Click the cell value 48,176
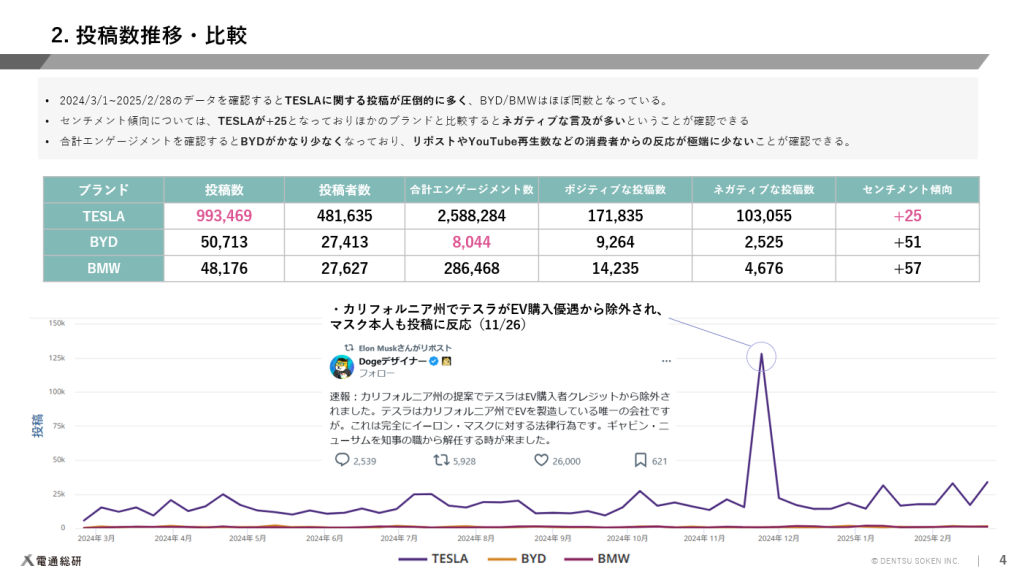 click(224, 268)
